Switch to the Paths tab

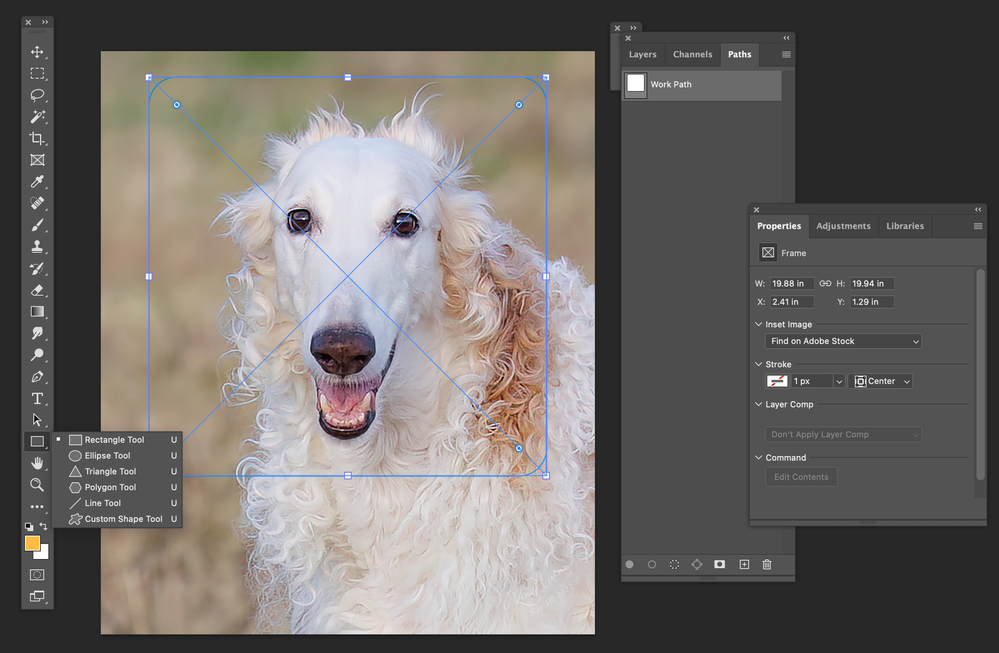click(x=740, y=55)
